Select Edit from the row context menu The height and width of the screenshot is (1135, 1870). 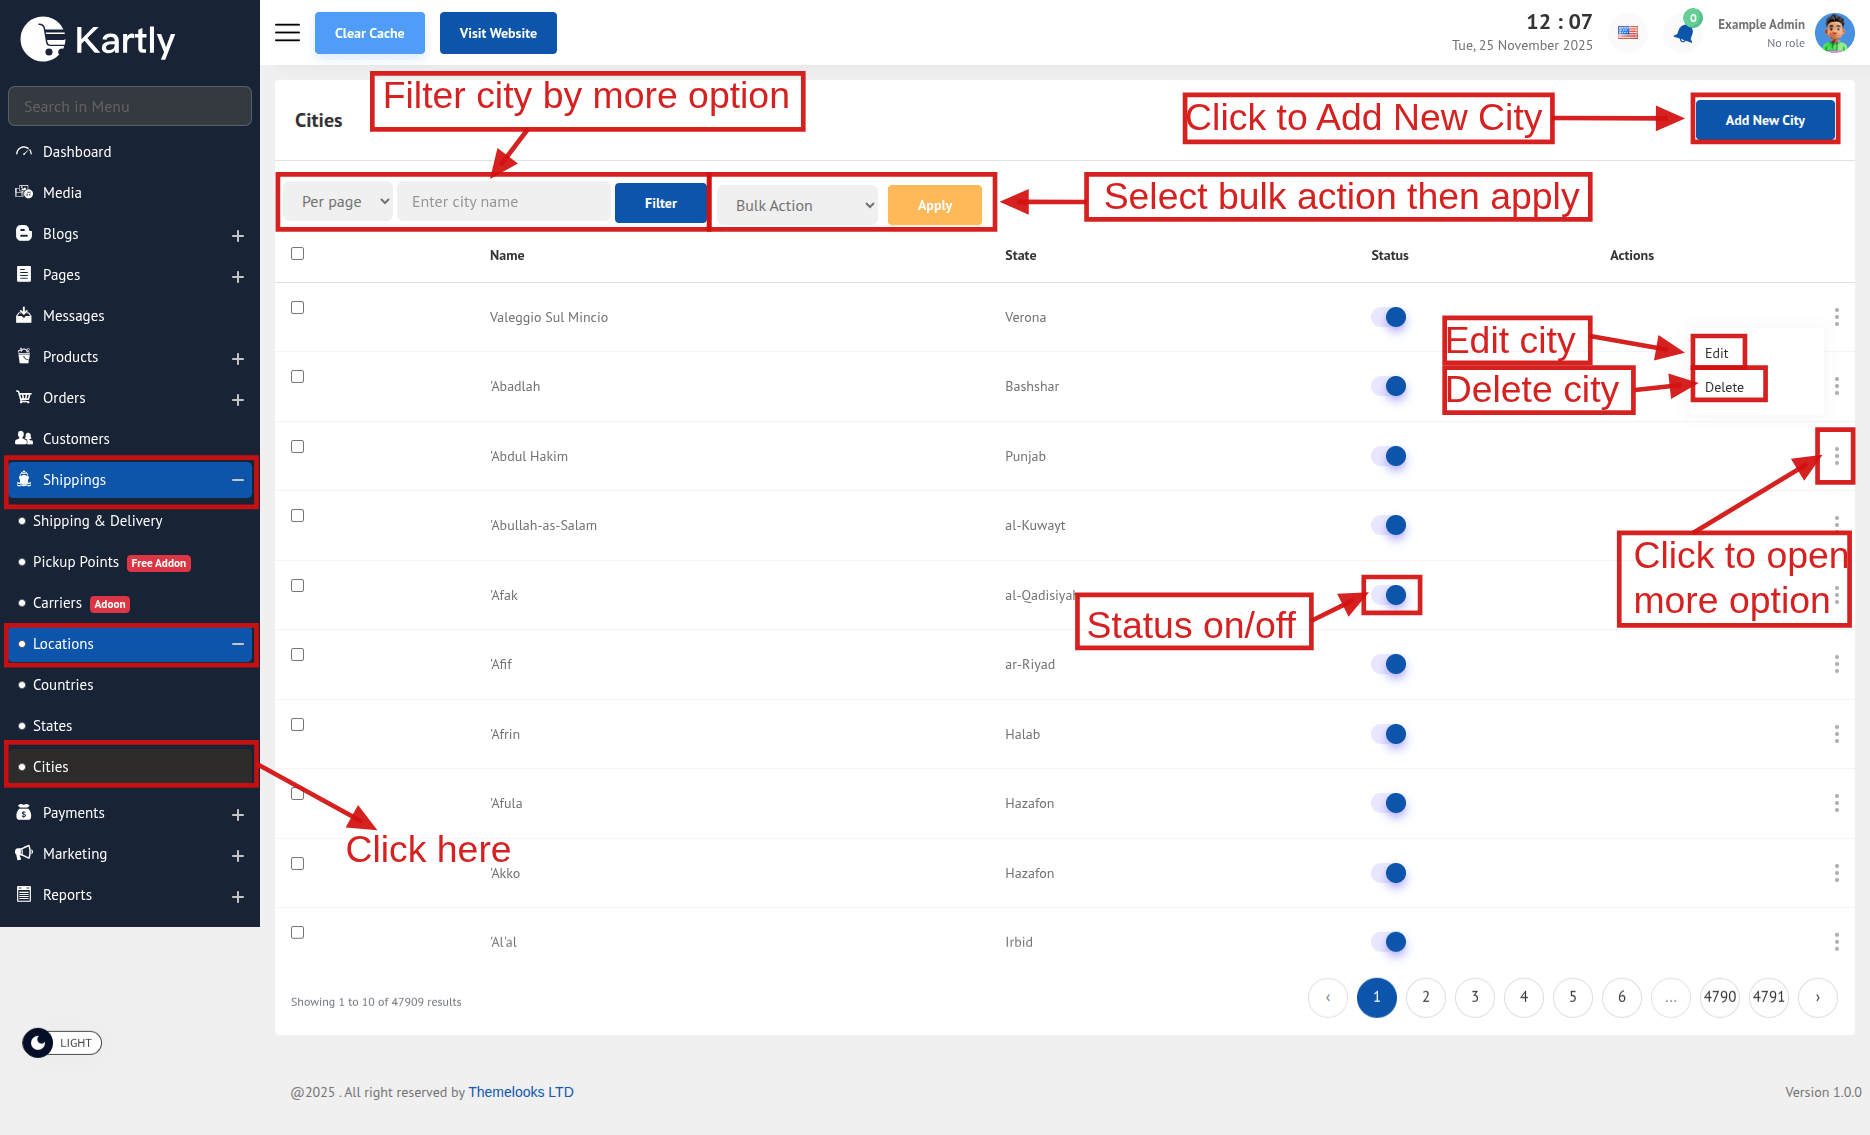pyautogui.click(x=1717, y=353)
